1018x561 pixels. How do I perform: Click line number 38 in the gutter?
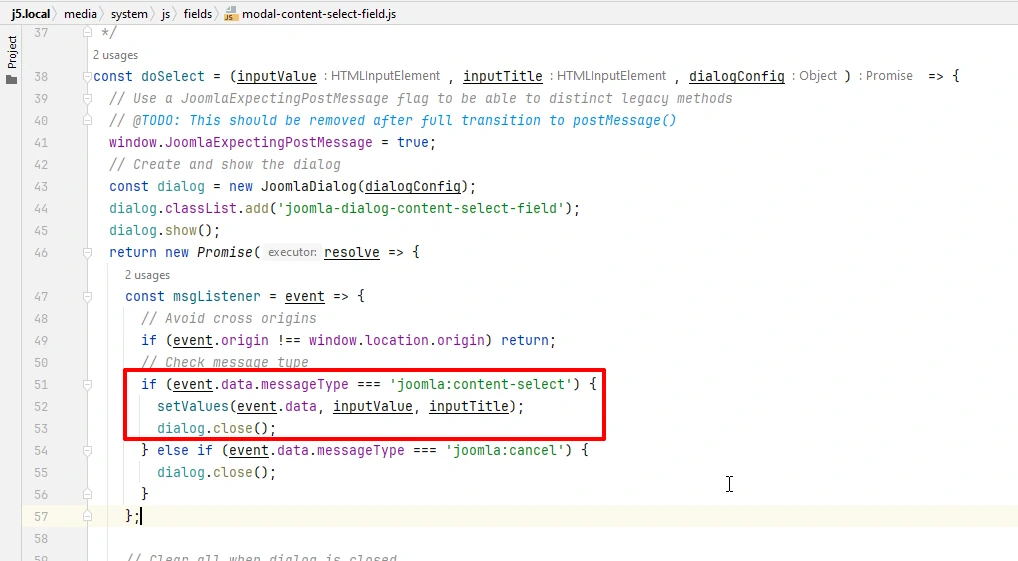[x=41, y=77]
